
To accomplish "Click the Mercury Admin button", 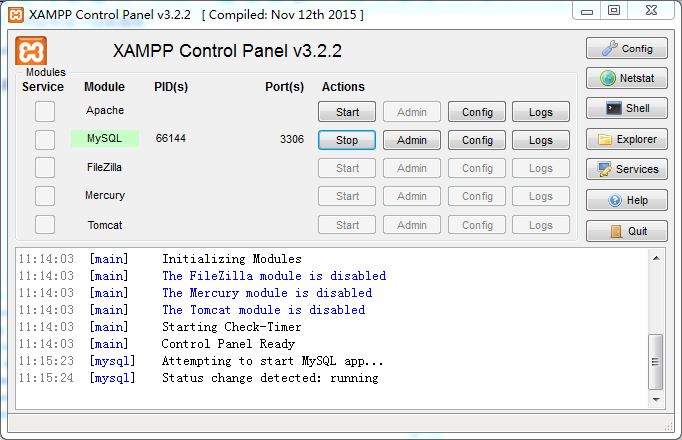I will click(411, 196).
